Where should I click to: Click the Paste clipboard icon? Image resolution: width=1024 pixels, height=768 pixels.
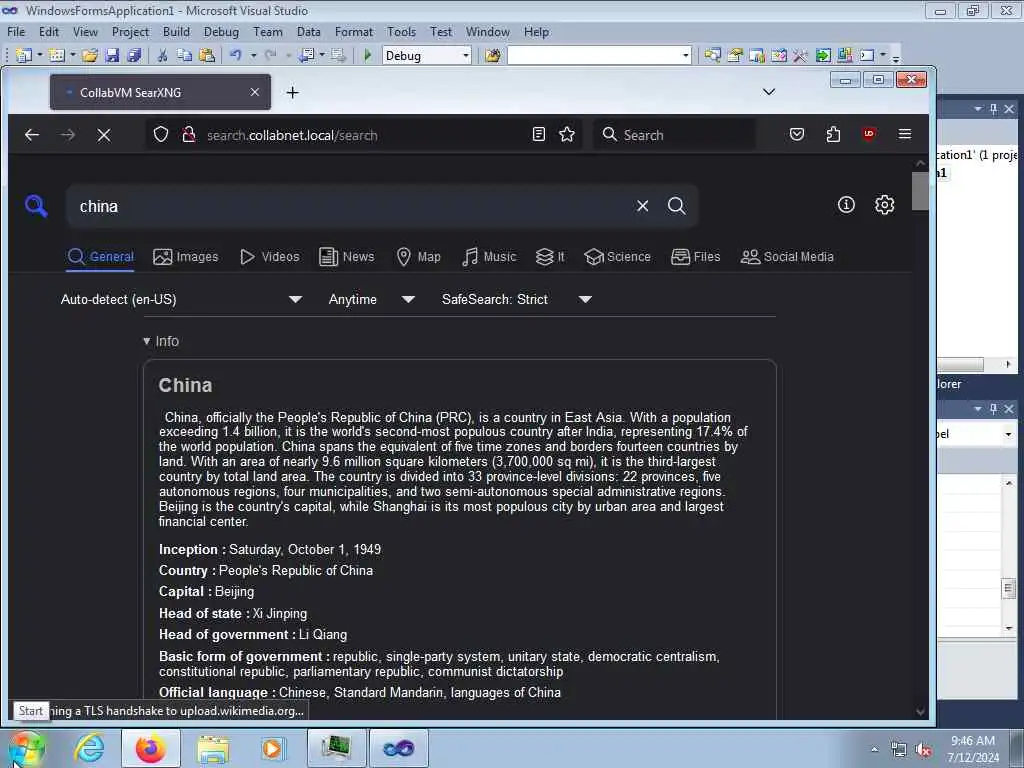[x=207, y=56]
